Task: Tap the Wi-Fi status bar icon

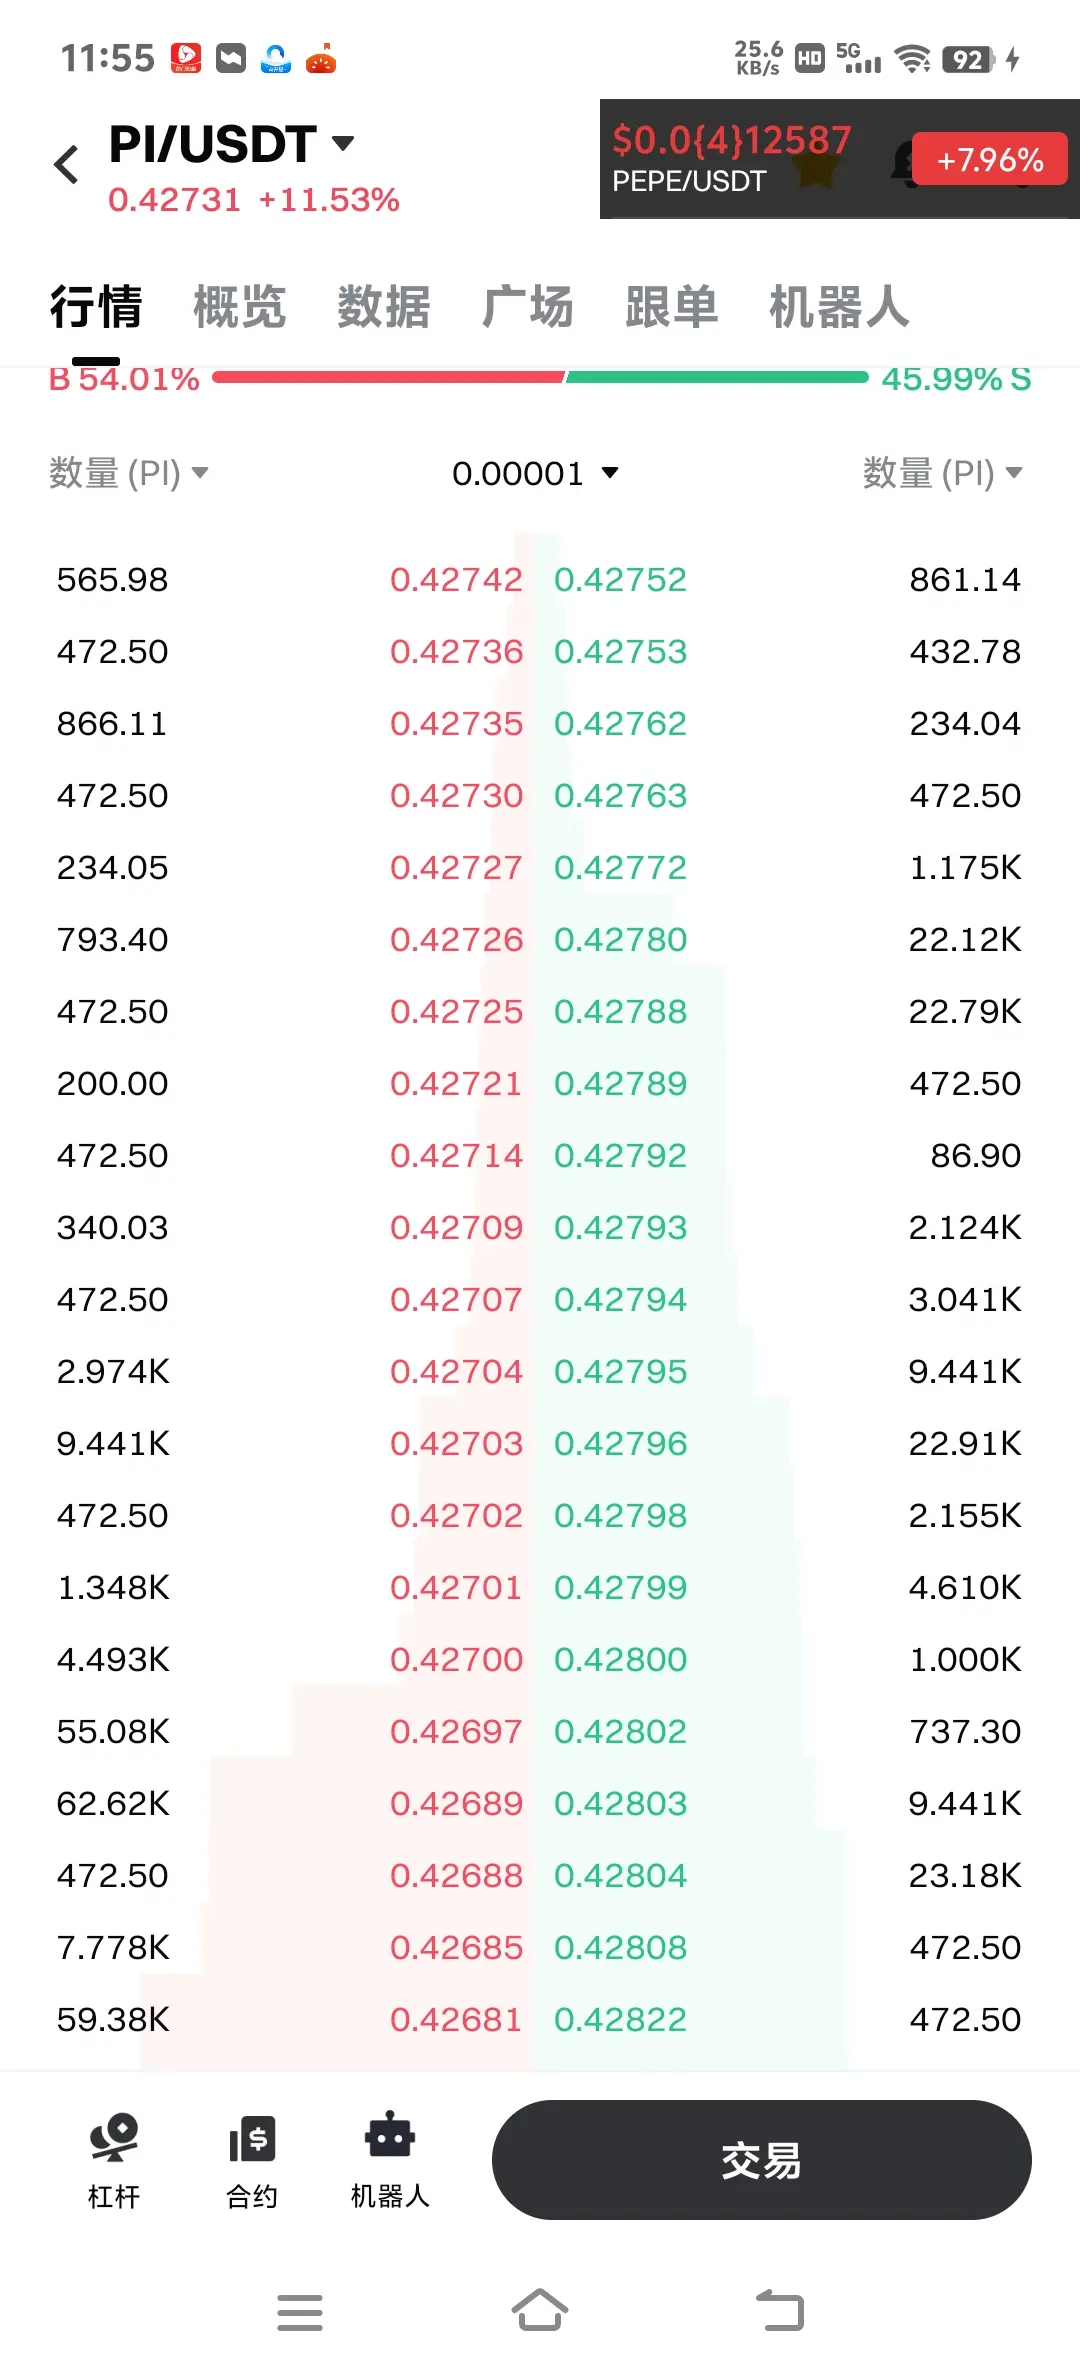Action: (x=913, y=59)
